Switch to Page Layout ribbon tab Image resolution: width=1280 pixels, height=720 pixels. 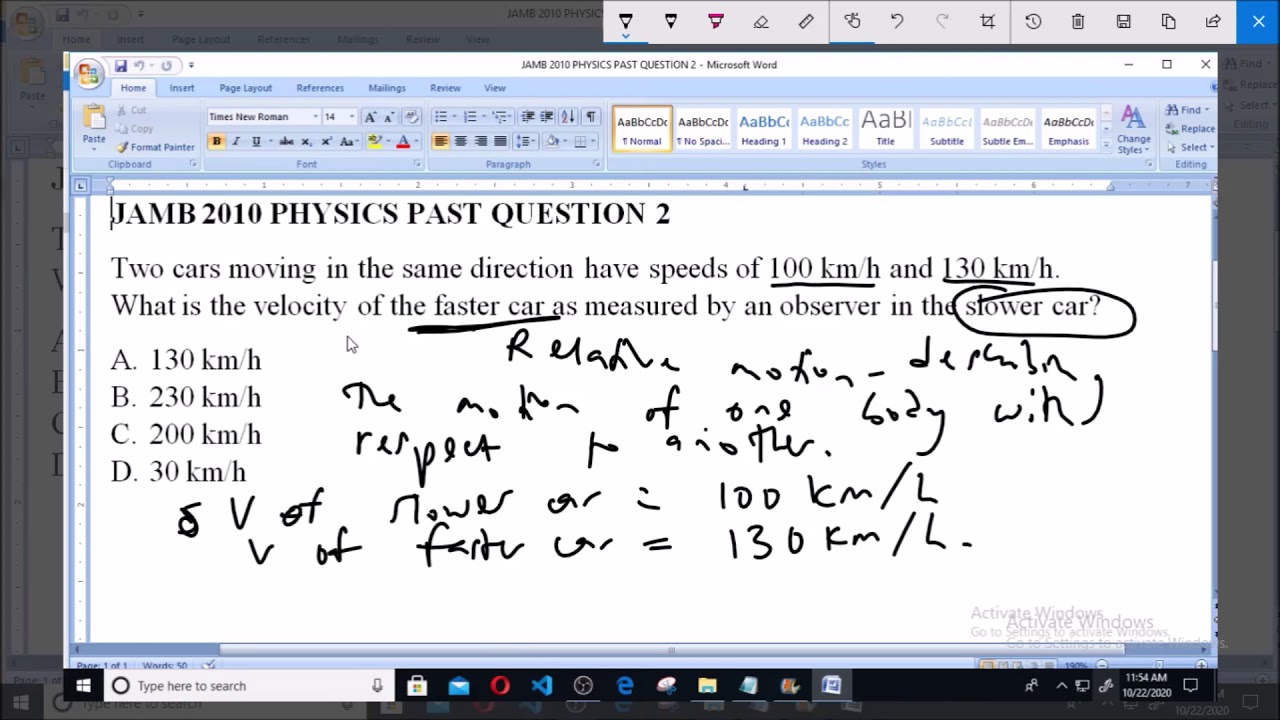[246, 88]
